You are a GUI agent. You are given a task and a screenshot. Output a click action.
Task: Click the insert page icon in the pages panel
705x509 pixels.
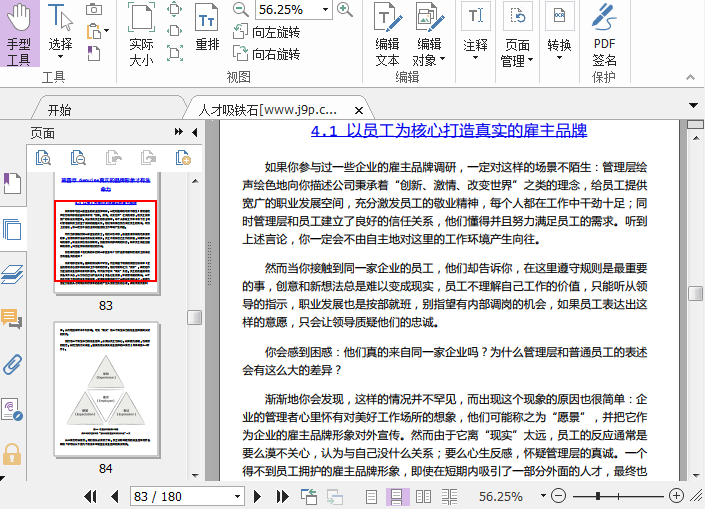(x=183, y=158)
